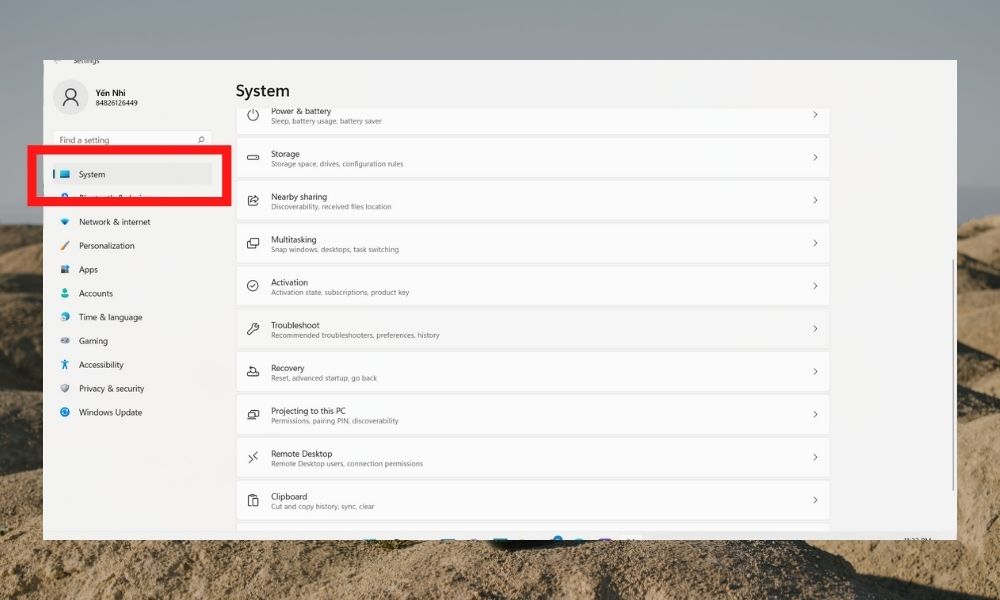The height and width of the screenshot is (600, 1000).
Task: Click the Activation checkmark icon
Action: (252, 286)
